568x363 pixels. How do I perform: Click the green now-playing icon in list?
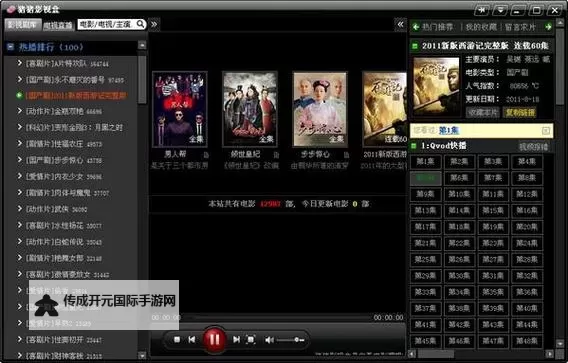pos(20,95)
